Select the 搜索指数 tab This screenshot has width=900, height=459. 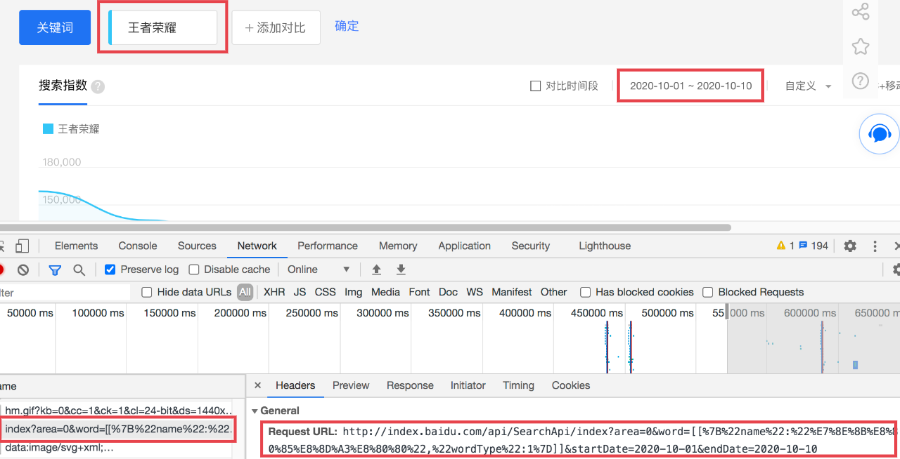[63, 85]
